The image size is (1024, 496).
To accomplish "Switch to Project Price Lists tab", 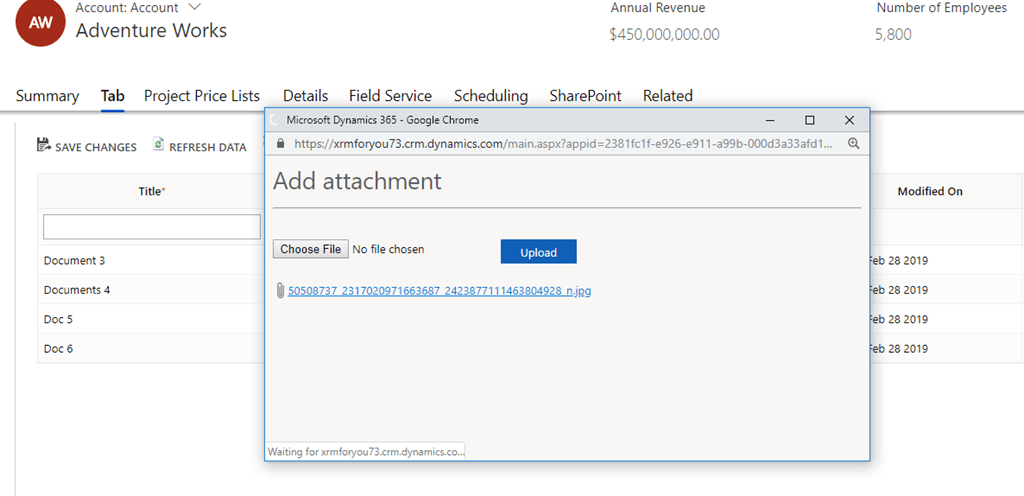I will point(202,96).
